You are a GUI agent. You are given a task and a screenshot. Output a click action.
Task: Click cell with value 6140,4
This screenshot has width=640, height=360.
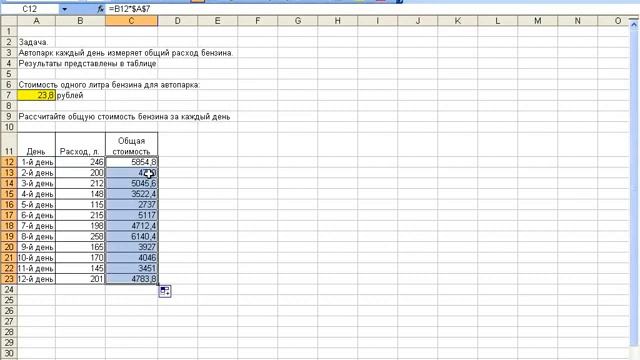[x=131, y=236]
